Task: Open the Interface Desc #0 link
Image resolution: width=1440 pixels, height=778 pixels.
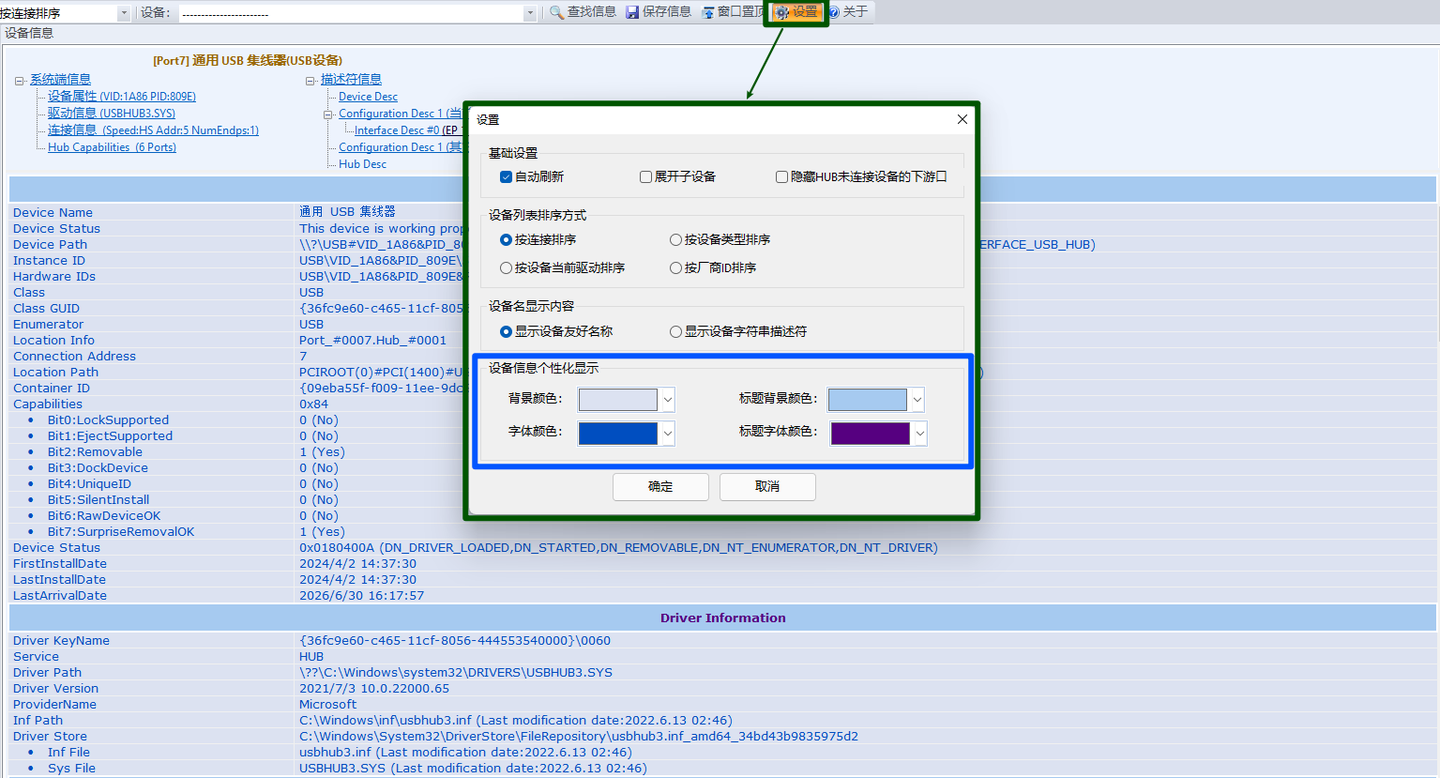Action: tap(397, 131)
